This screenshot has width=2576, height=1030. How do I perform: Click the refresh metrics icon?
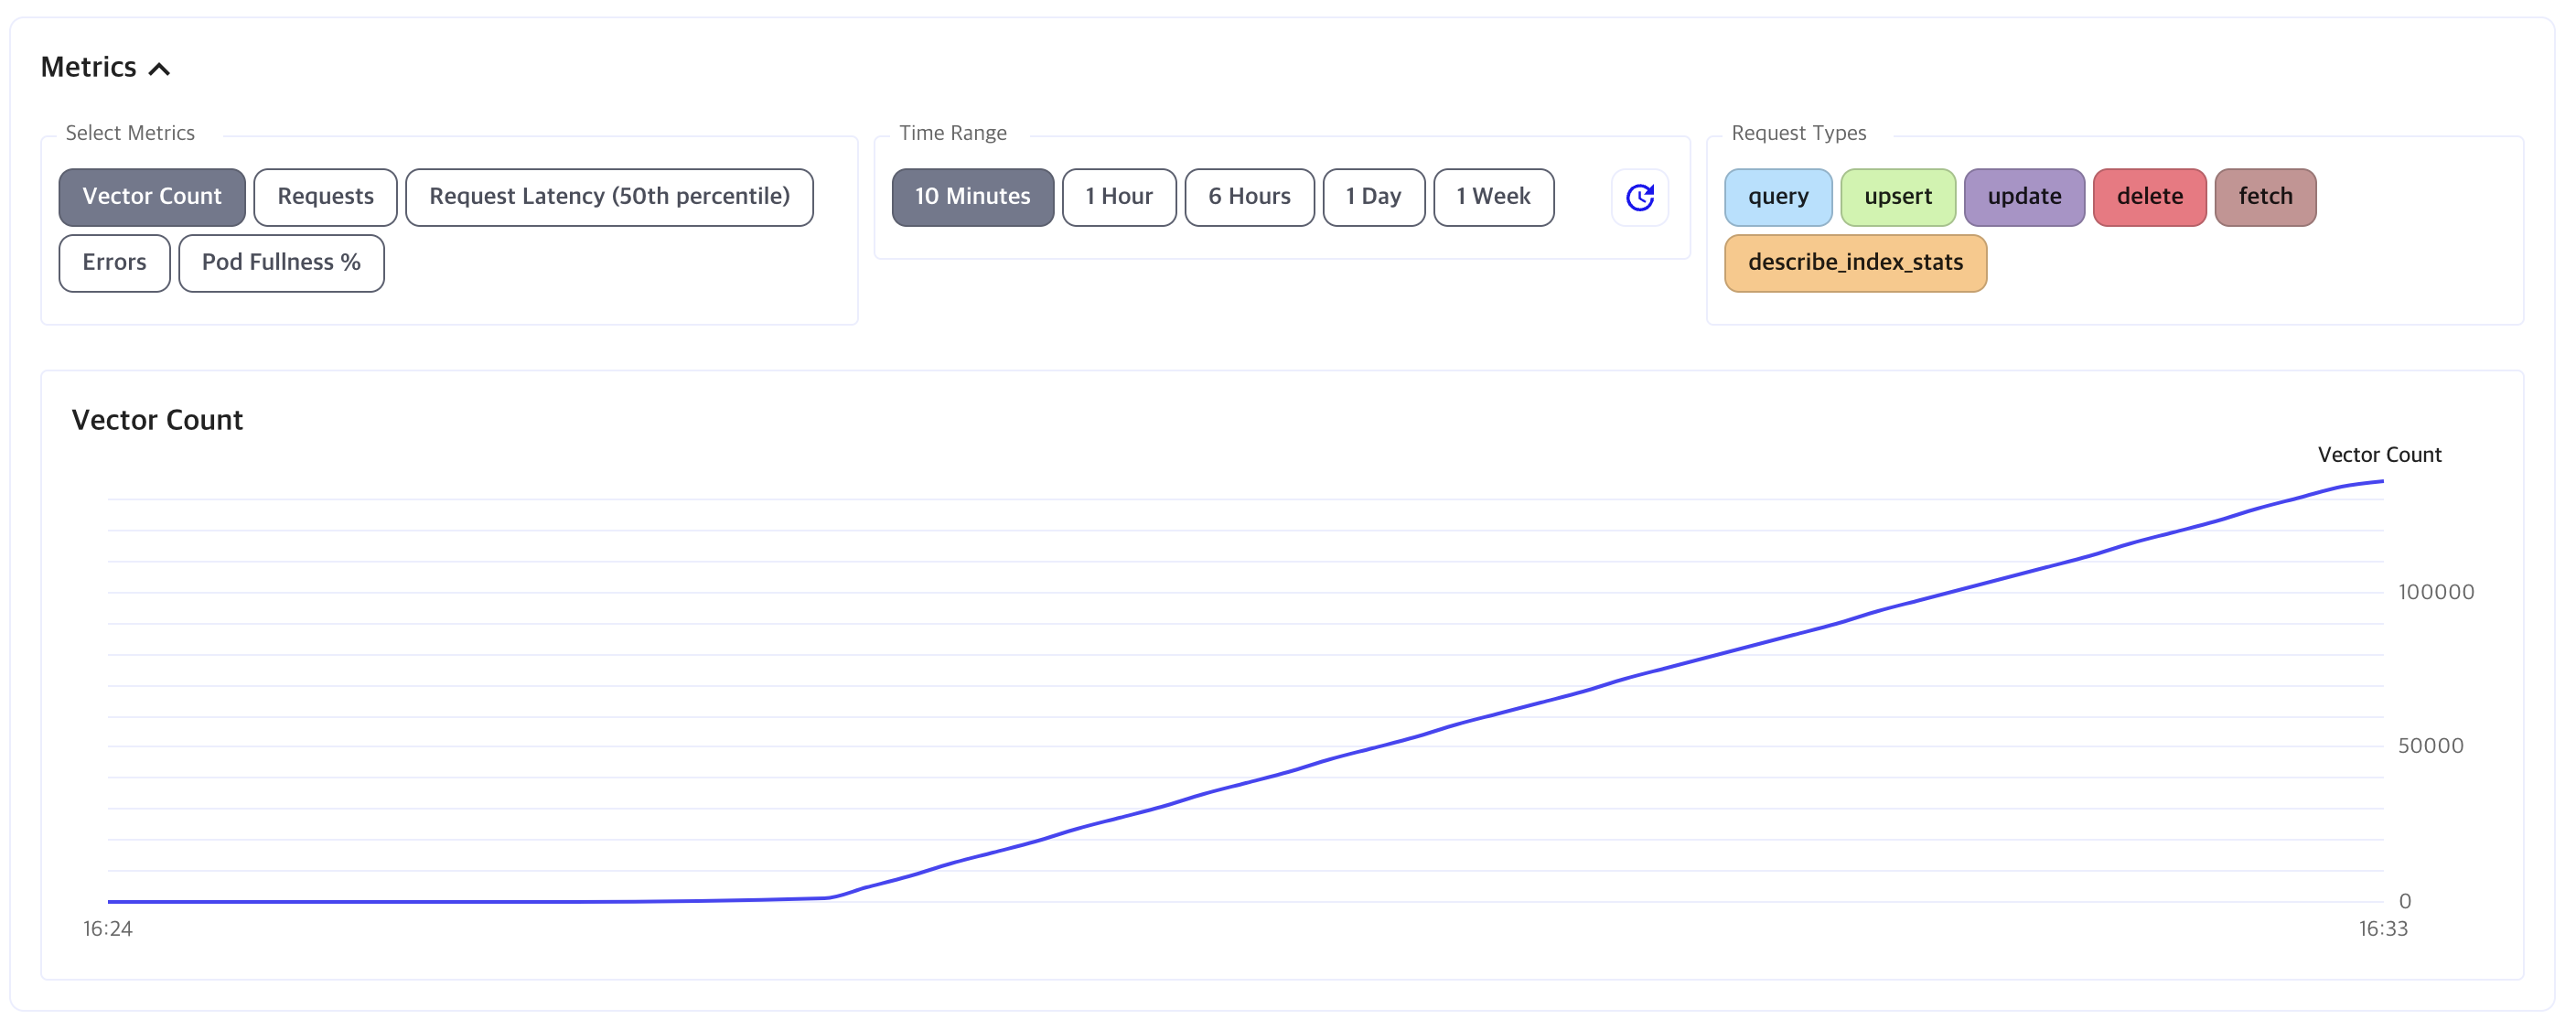point(1639,197)
